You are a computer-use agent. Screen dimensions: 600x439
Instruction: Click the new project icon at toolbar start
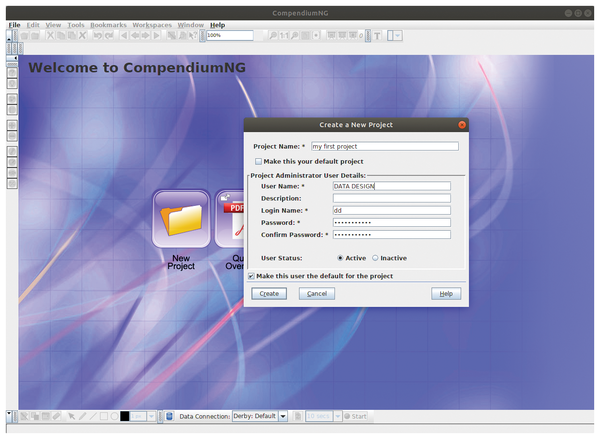pos(24,36)
